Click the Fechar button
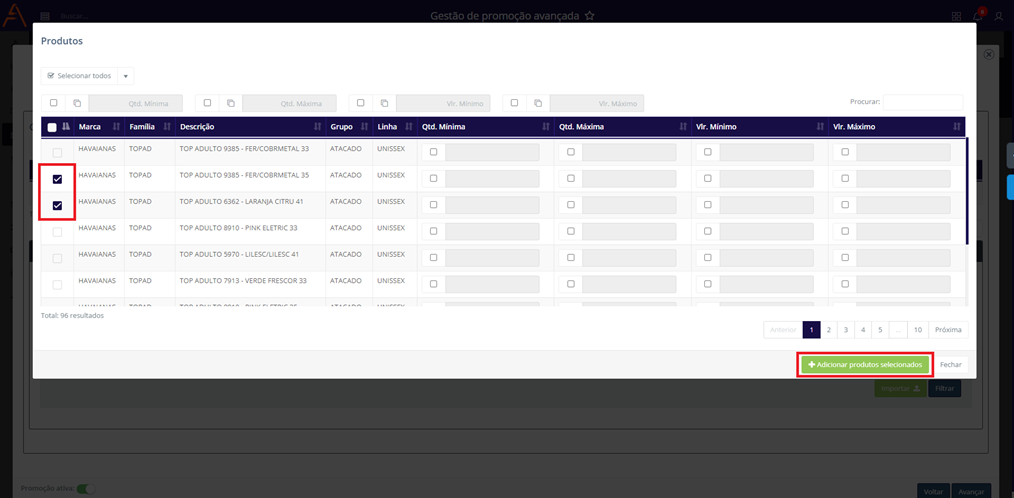This screenshot has width=1014, height=498. 950,365
